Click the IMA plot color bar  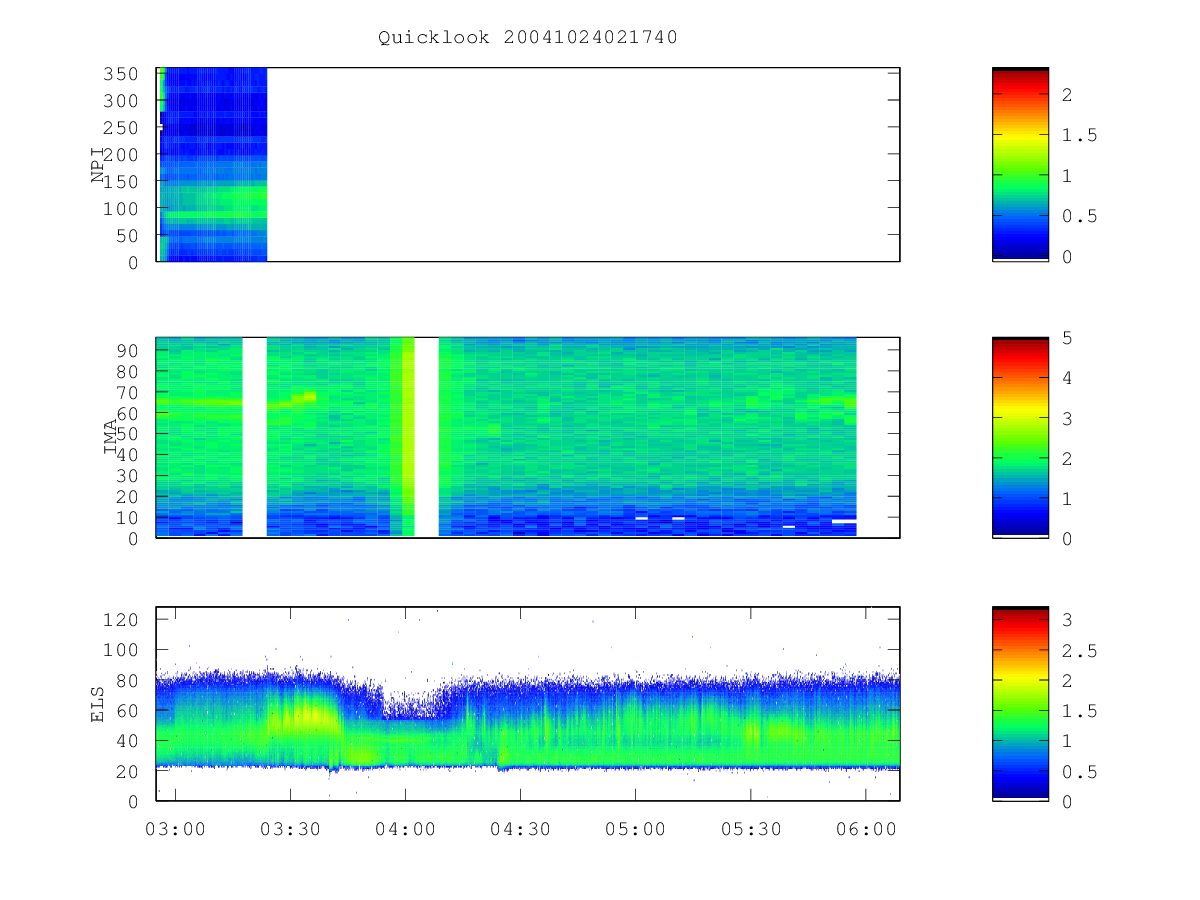1020,437
